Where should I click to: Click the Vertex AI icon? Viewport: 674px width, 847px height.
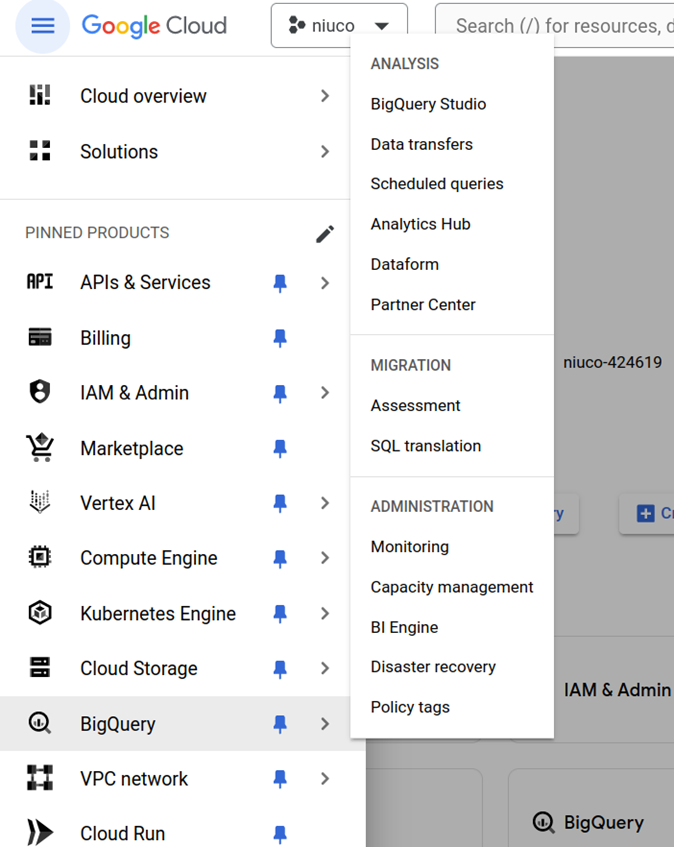tap(40, 502)
